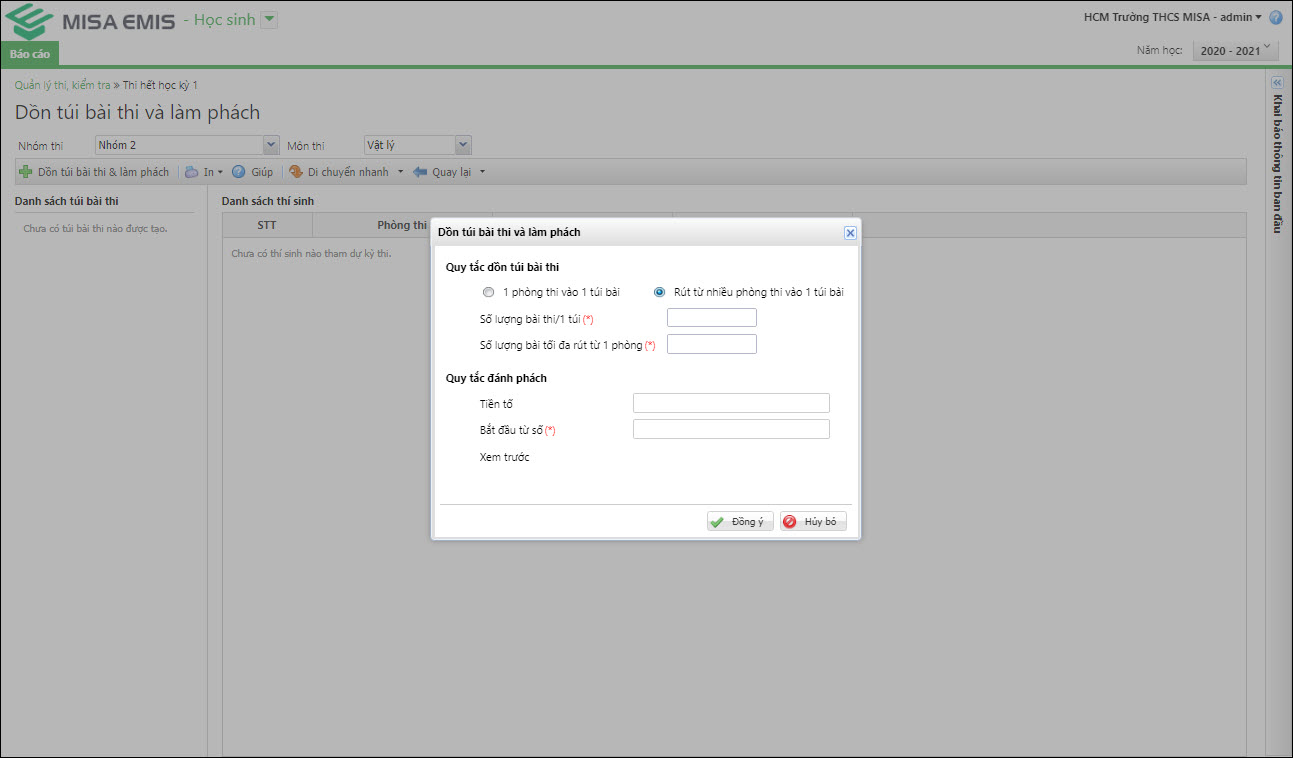
Task: Click the Vật lý value in Môn thi box
Action: (x=409, y=145)
